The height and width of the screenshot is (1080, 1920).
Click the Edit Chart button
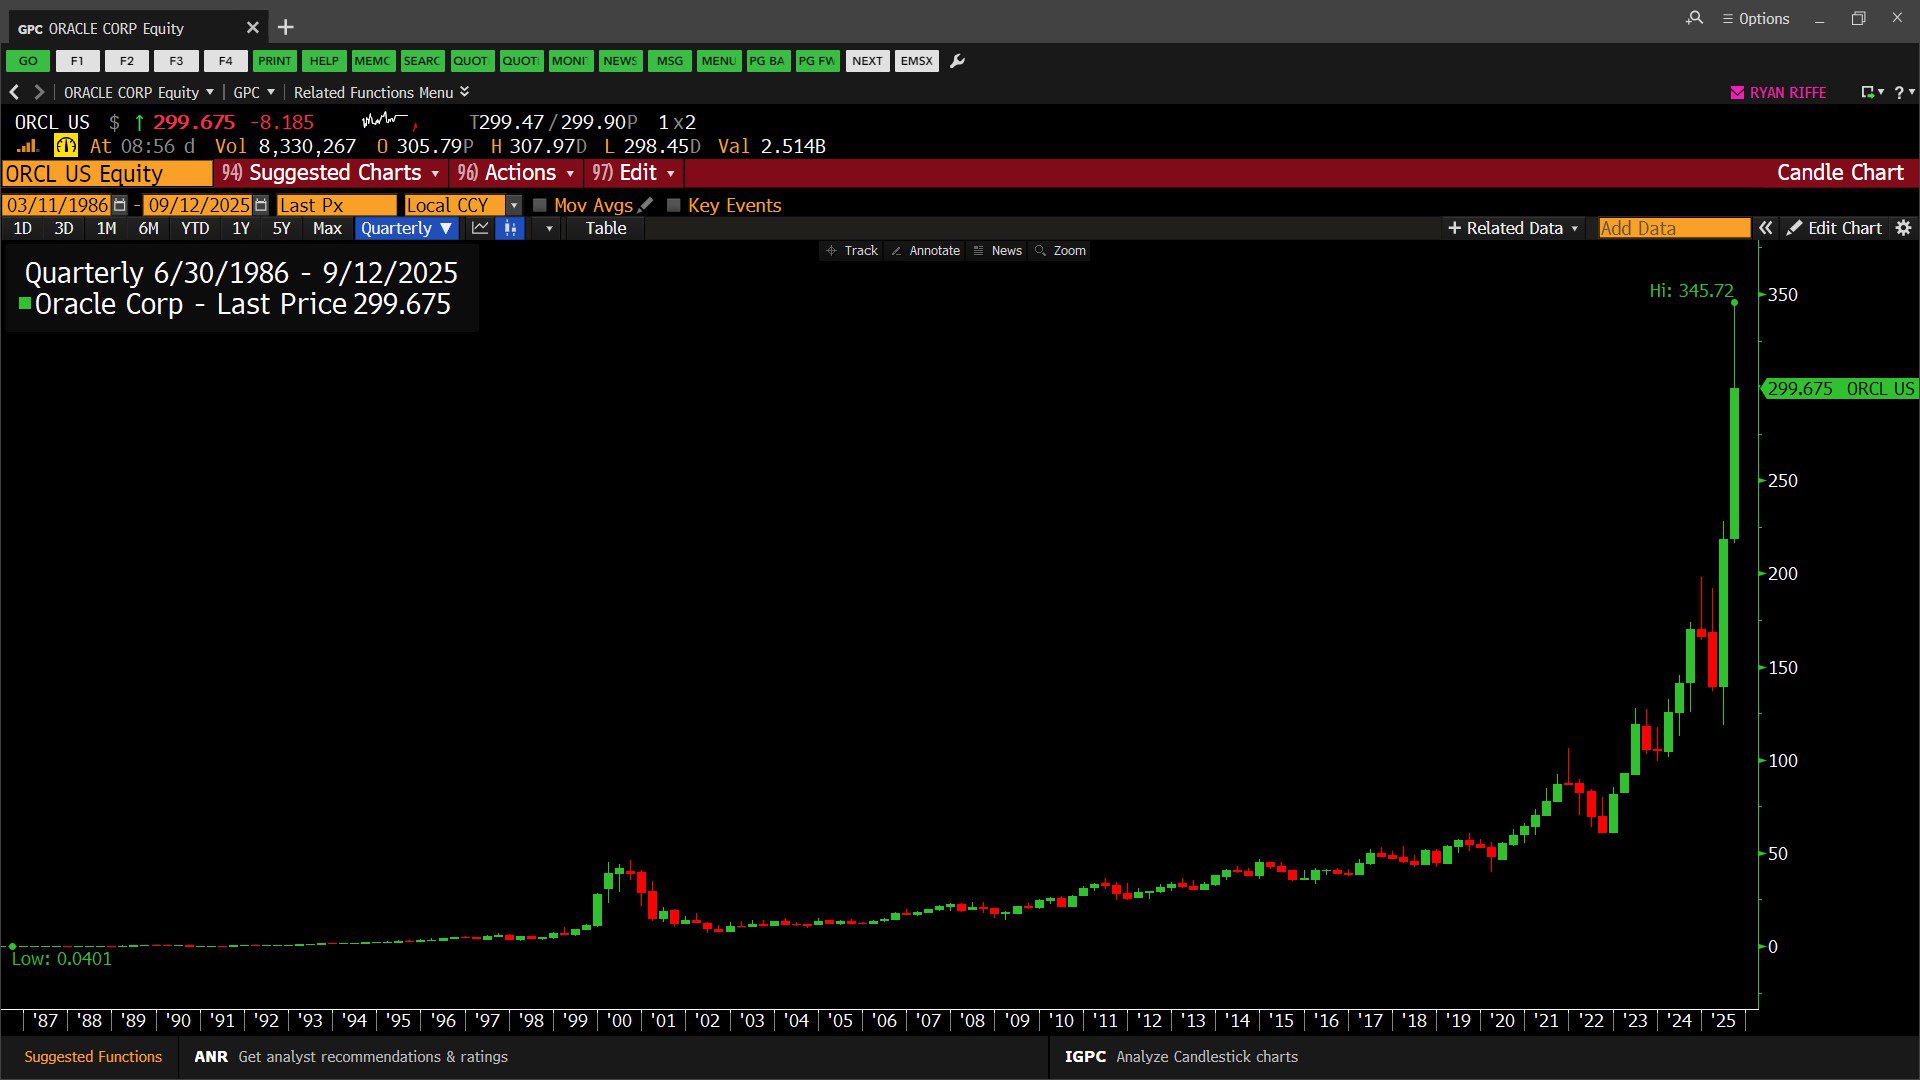pyautogui.click(x=1834, y=228)
